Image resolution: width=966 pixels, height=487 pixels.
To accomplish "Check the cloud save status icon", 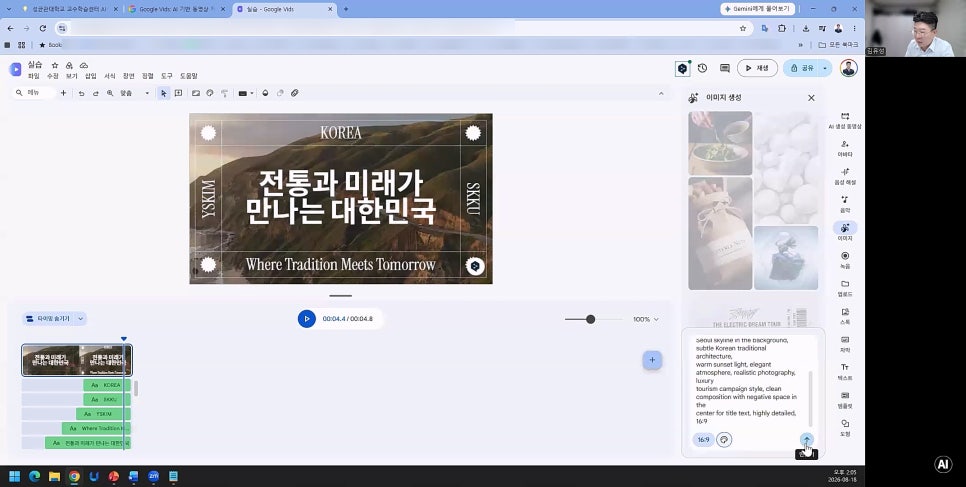I will pyautogui.click(x=84, y=65).
